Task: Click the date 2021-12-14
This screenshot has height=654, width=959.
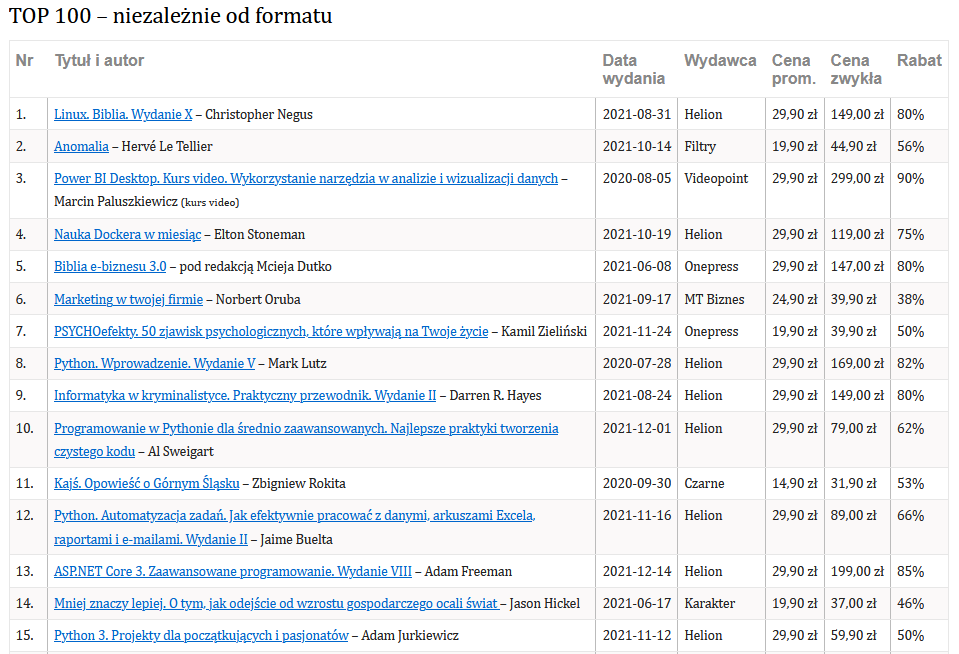Action: [x=637, y=571]
